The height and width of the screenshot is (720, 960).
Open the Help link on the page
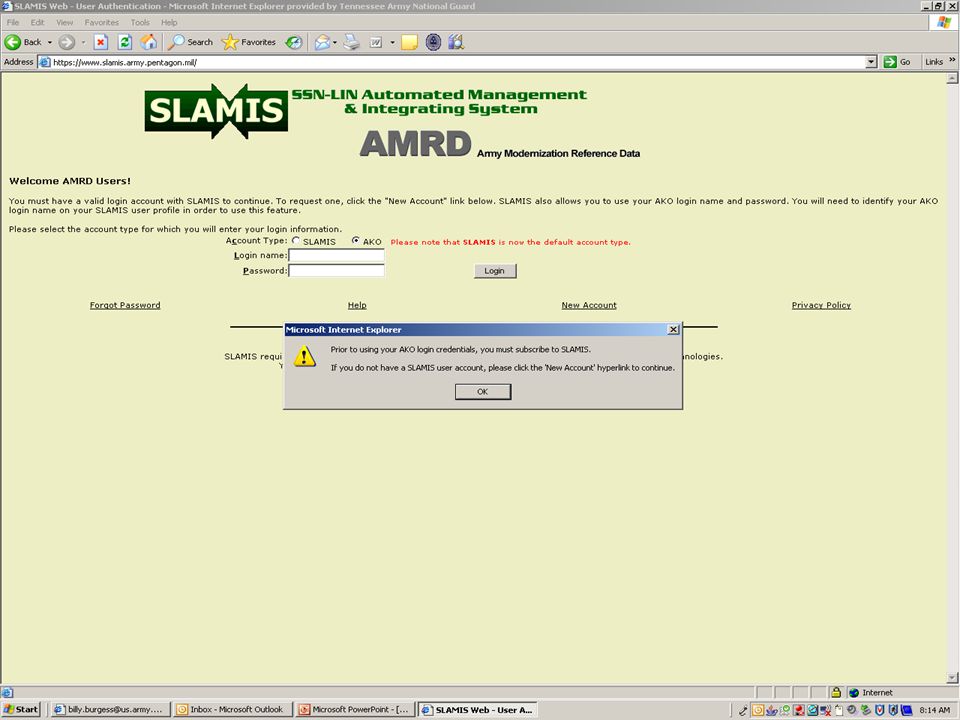point(357,305)
